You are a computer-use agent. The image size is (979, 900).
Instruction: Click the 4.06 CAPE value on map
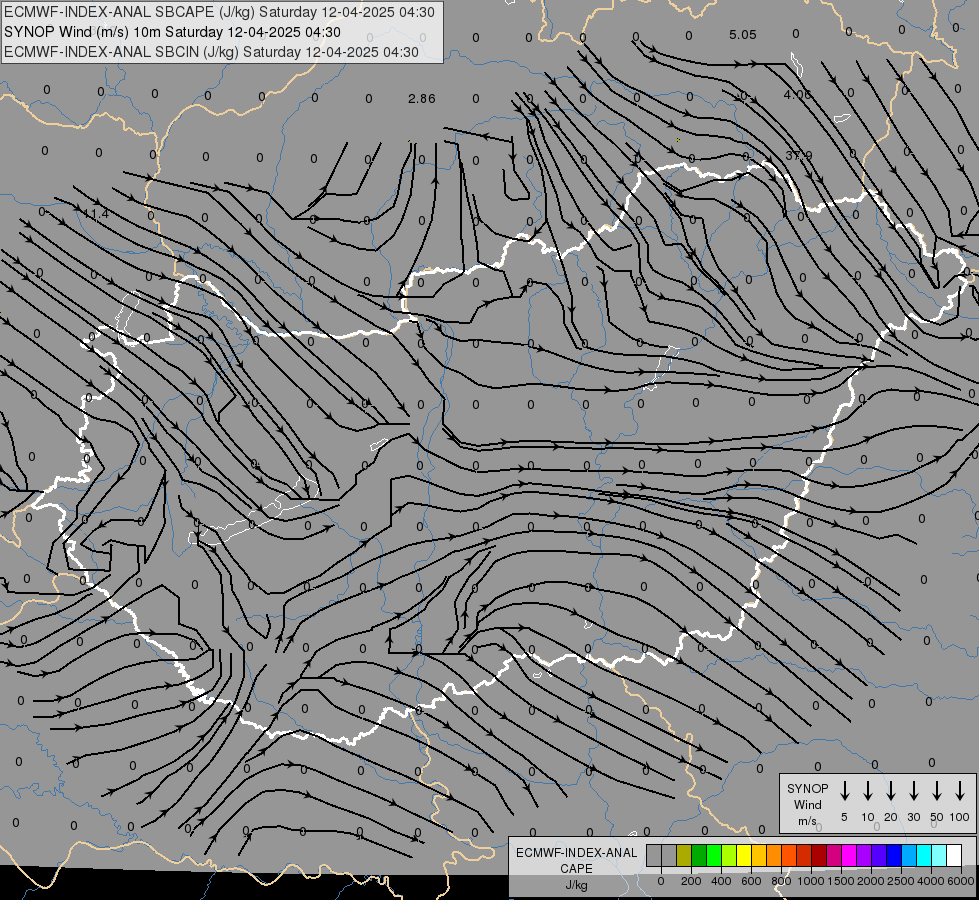797,94
